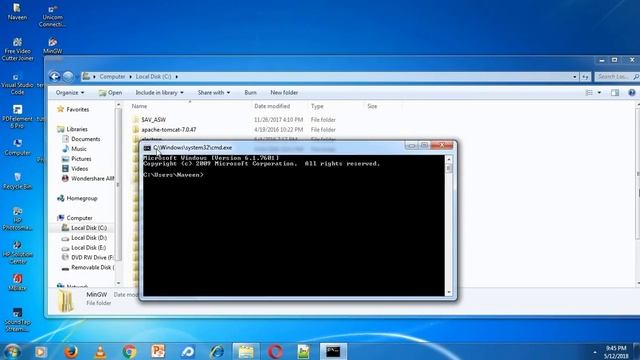Switch to File Explorer taskbar button
This screenshot has height=360, width=640.
pos(246,351)
